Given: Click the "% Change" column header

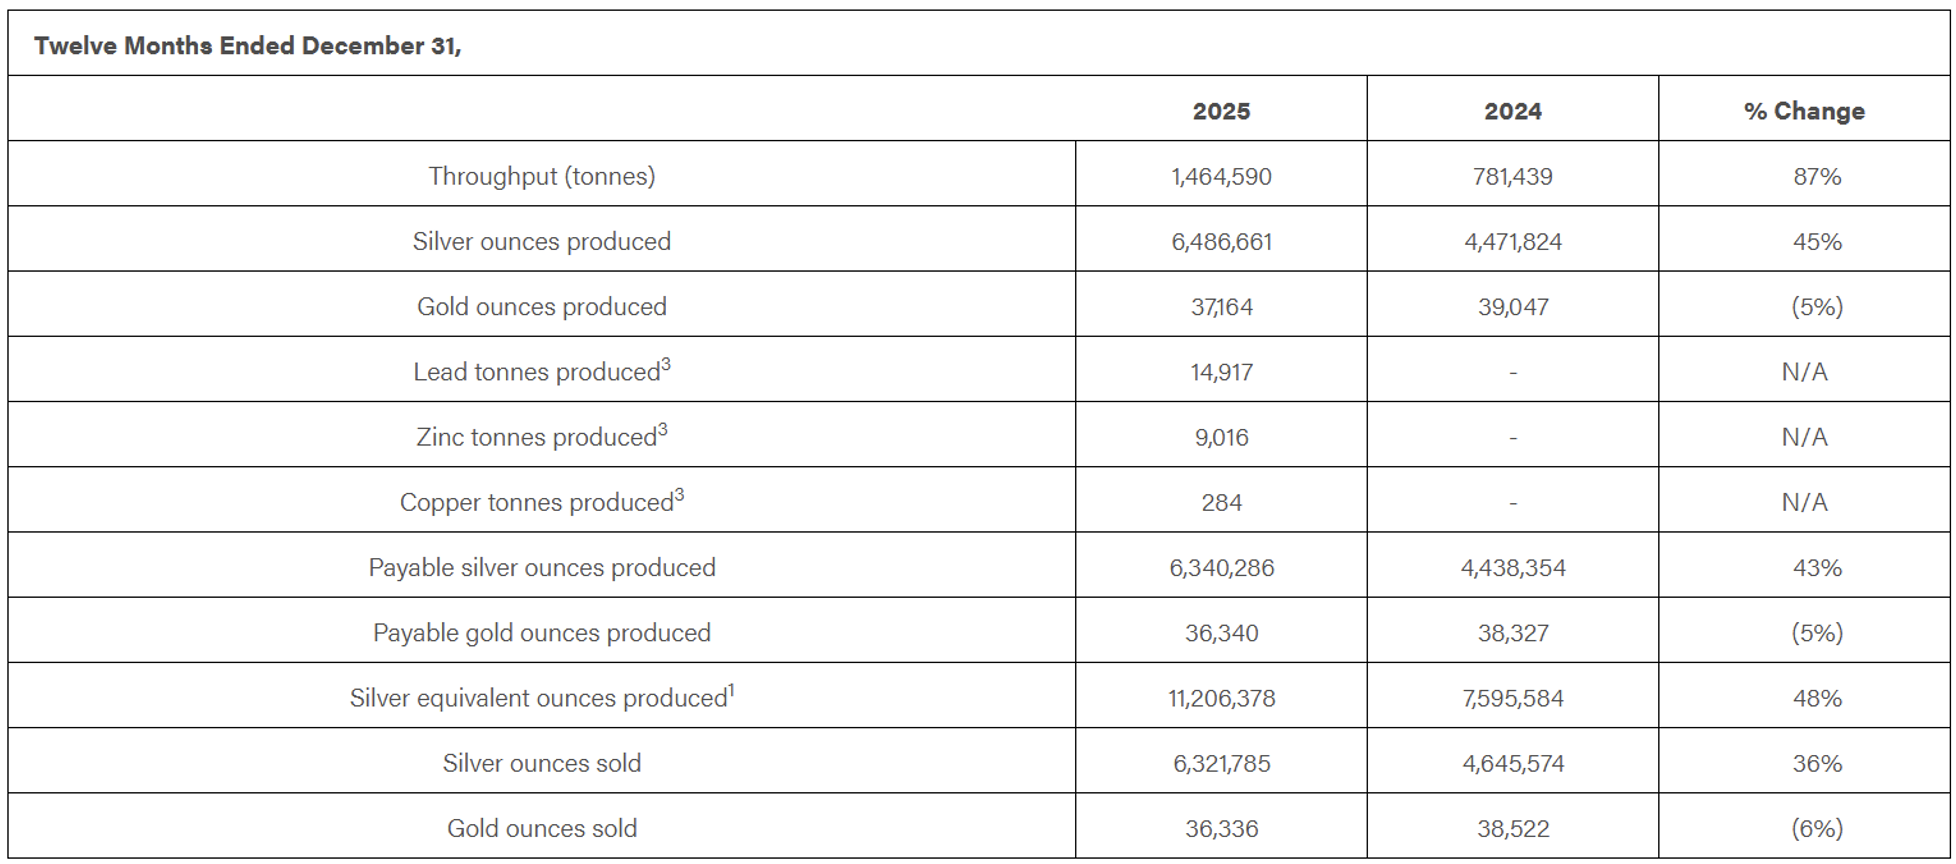Looking at the screenshot, I should 1803,111.
